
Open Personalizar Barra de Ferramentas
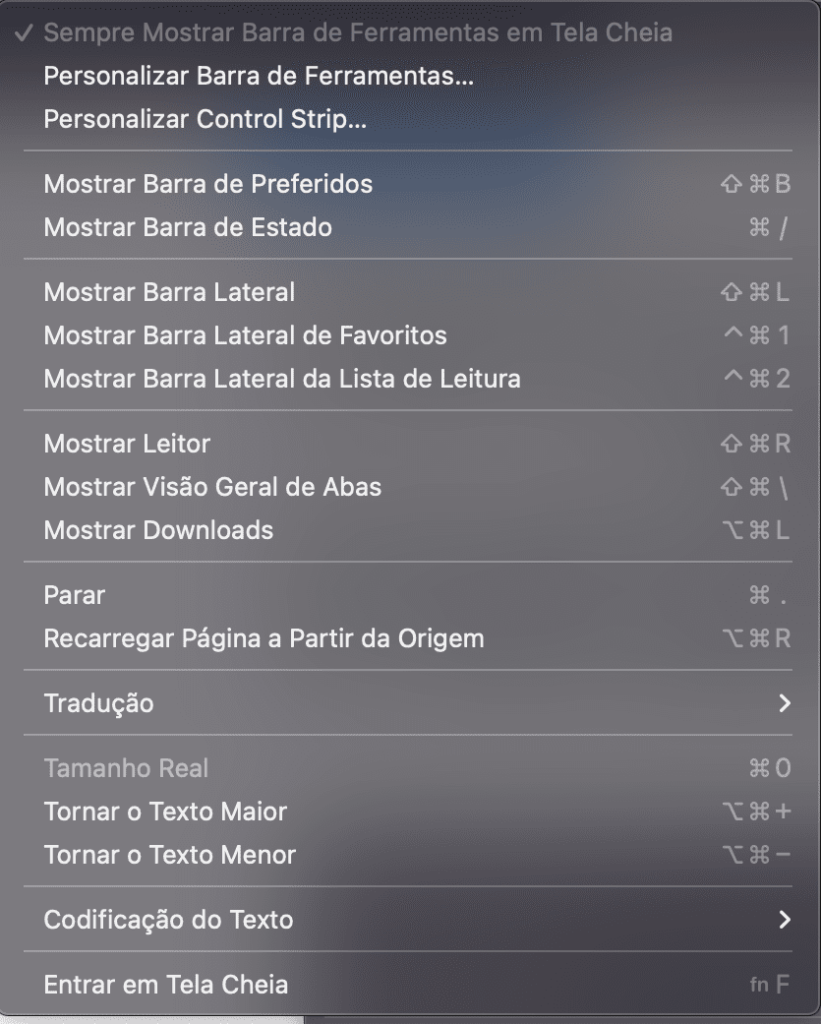pos(258,76)
